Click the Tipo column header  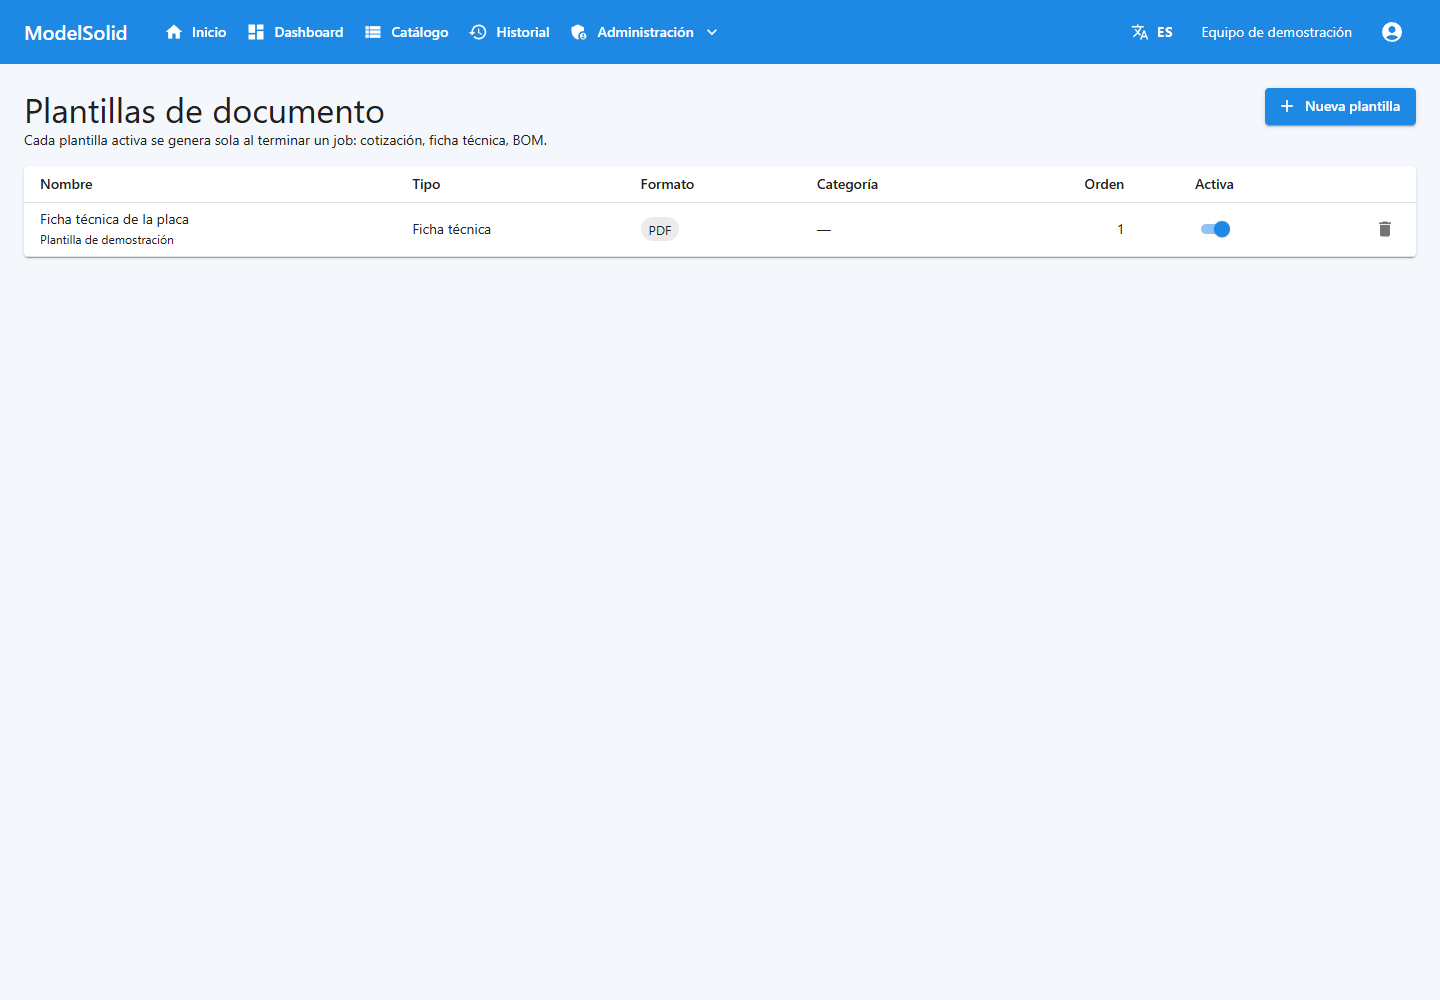pos(426,184)
